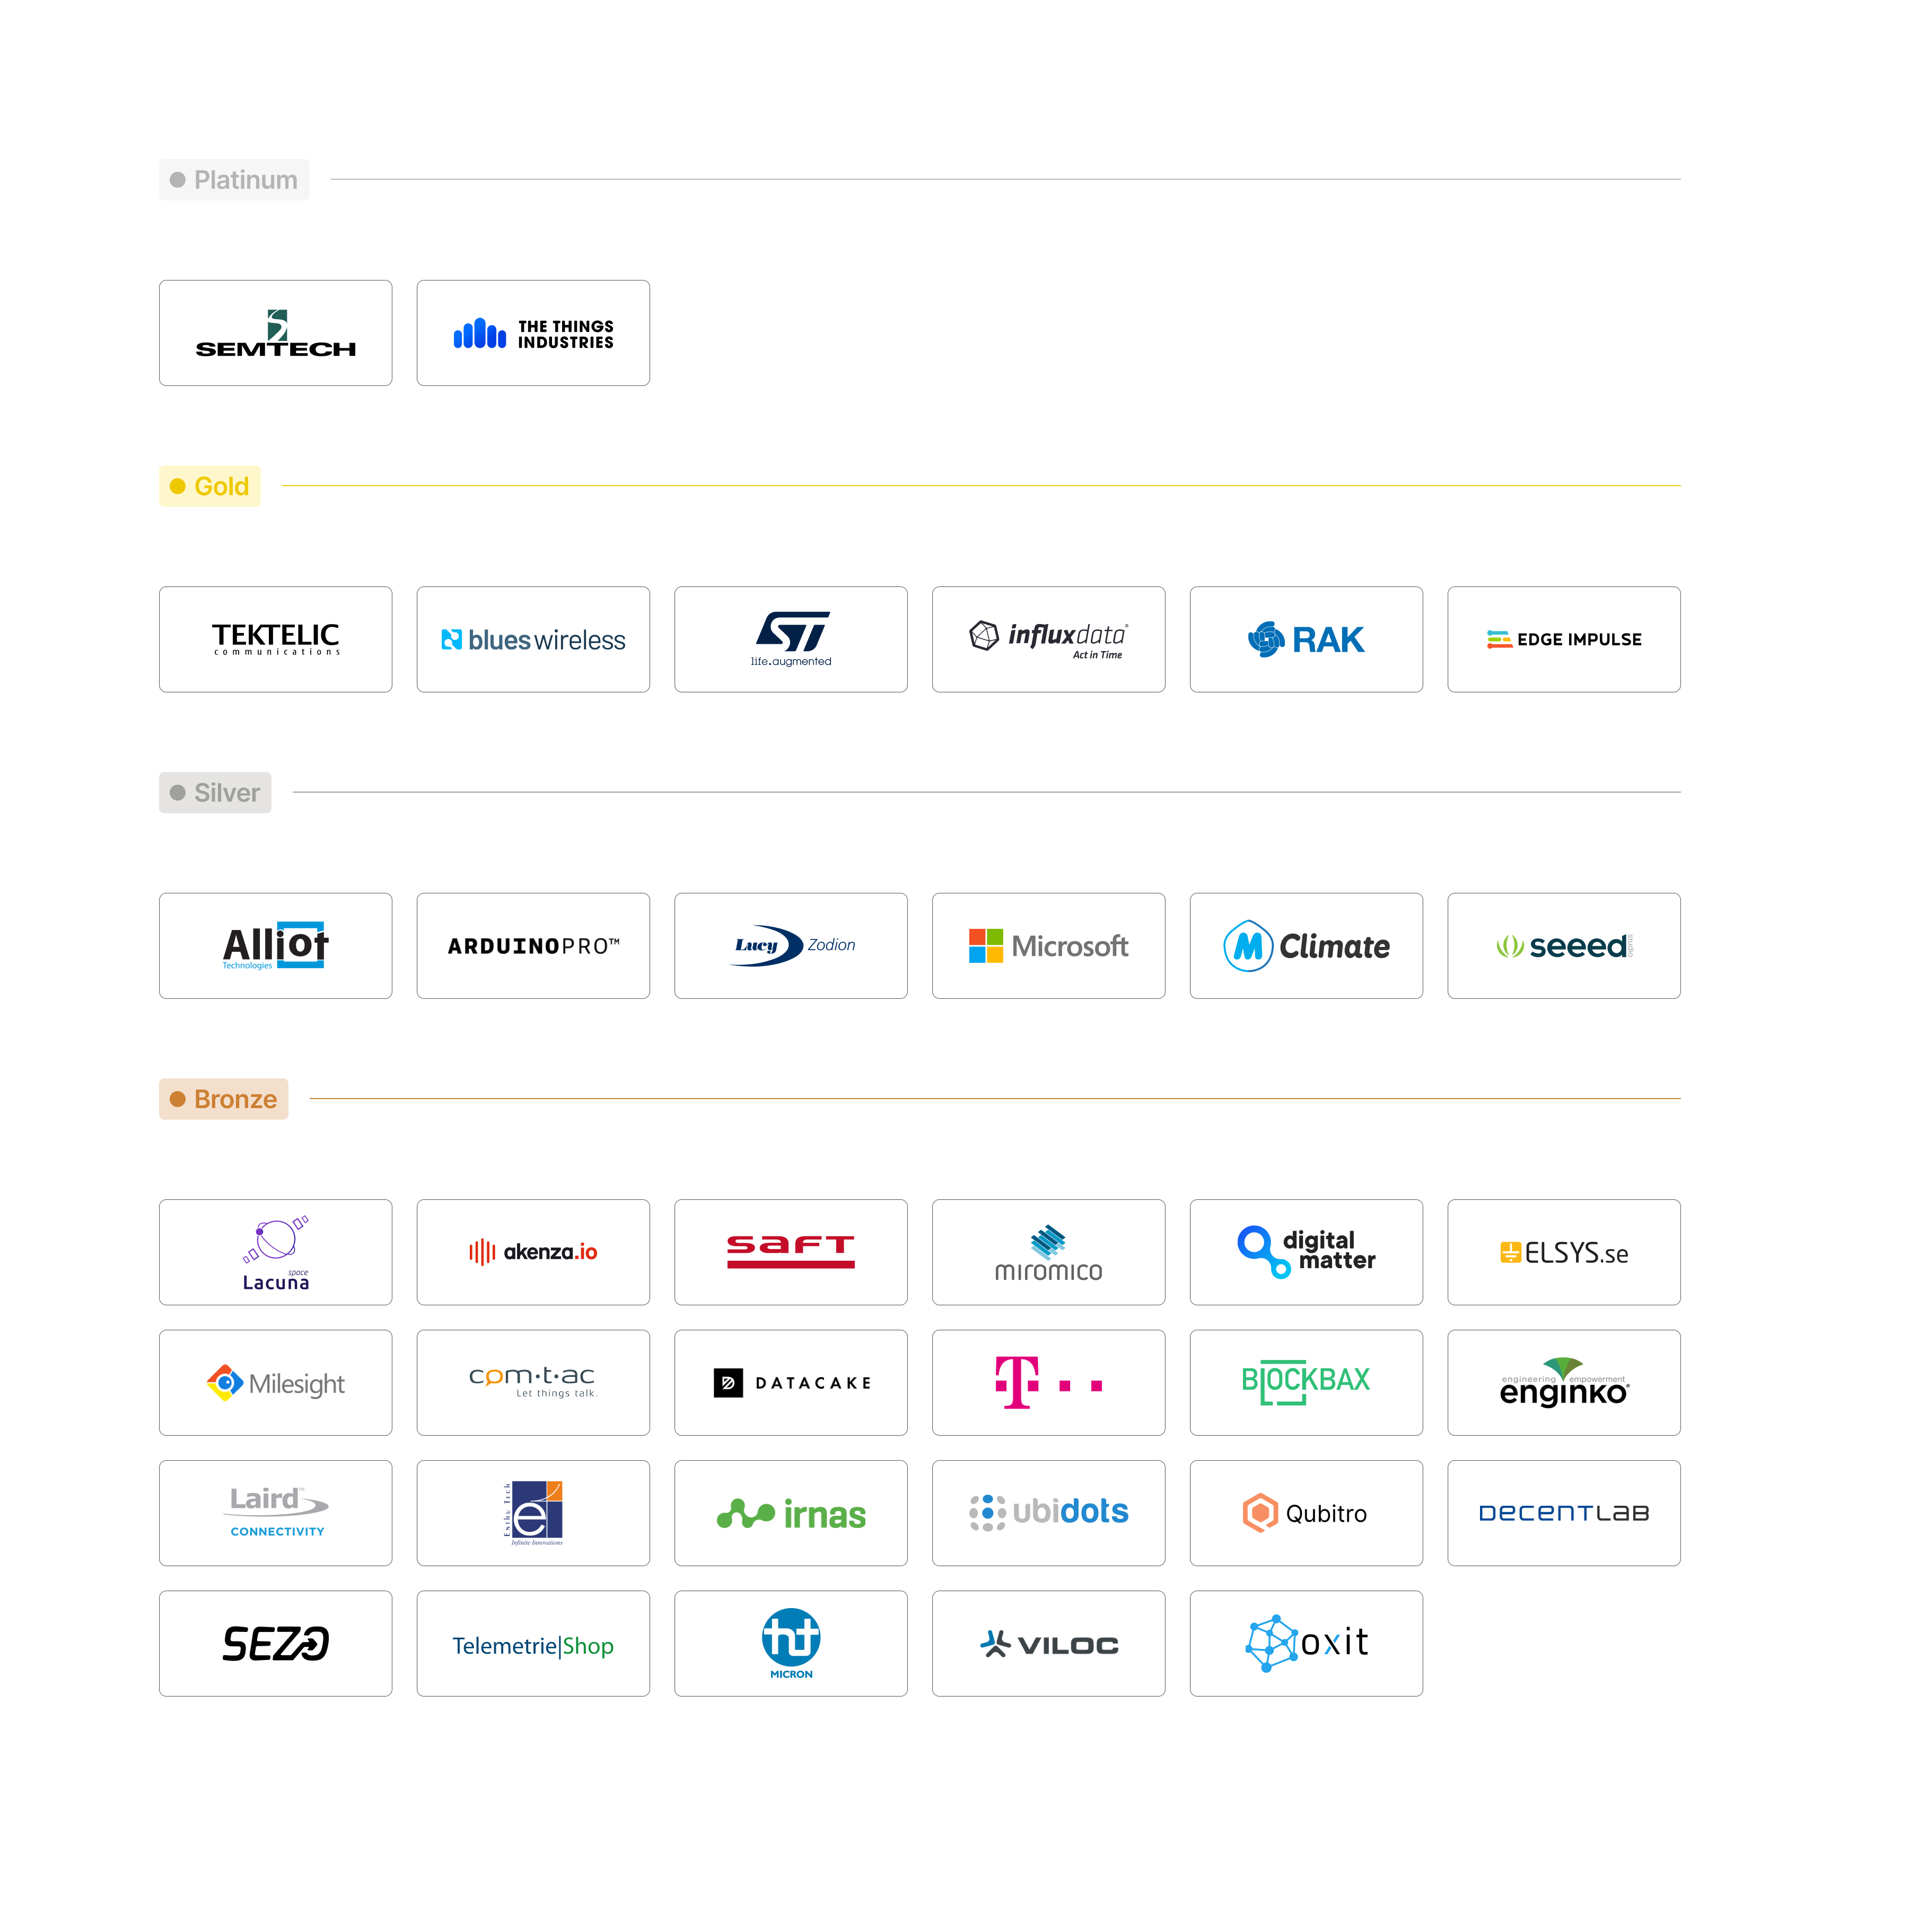
Task: Select the Bronze tier label
Action: (x=224, y=1099)
